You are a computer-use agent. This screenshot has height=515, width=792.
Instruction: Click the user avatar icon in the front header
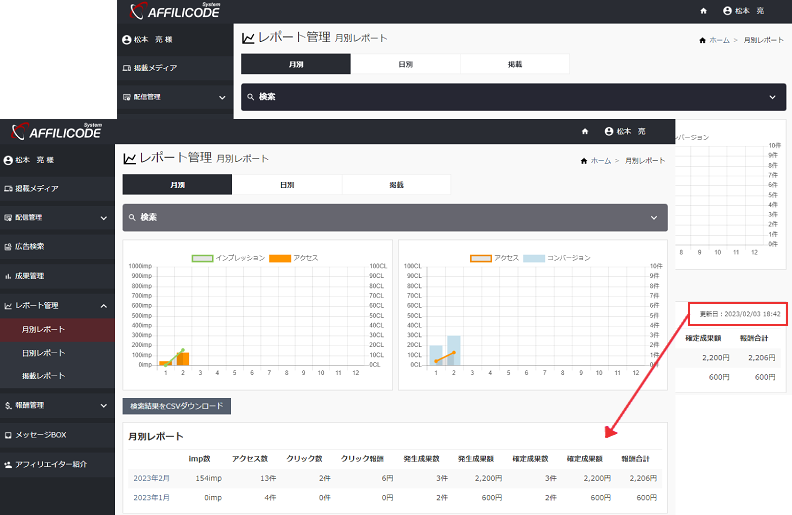[x=608, y=132]
